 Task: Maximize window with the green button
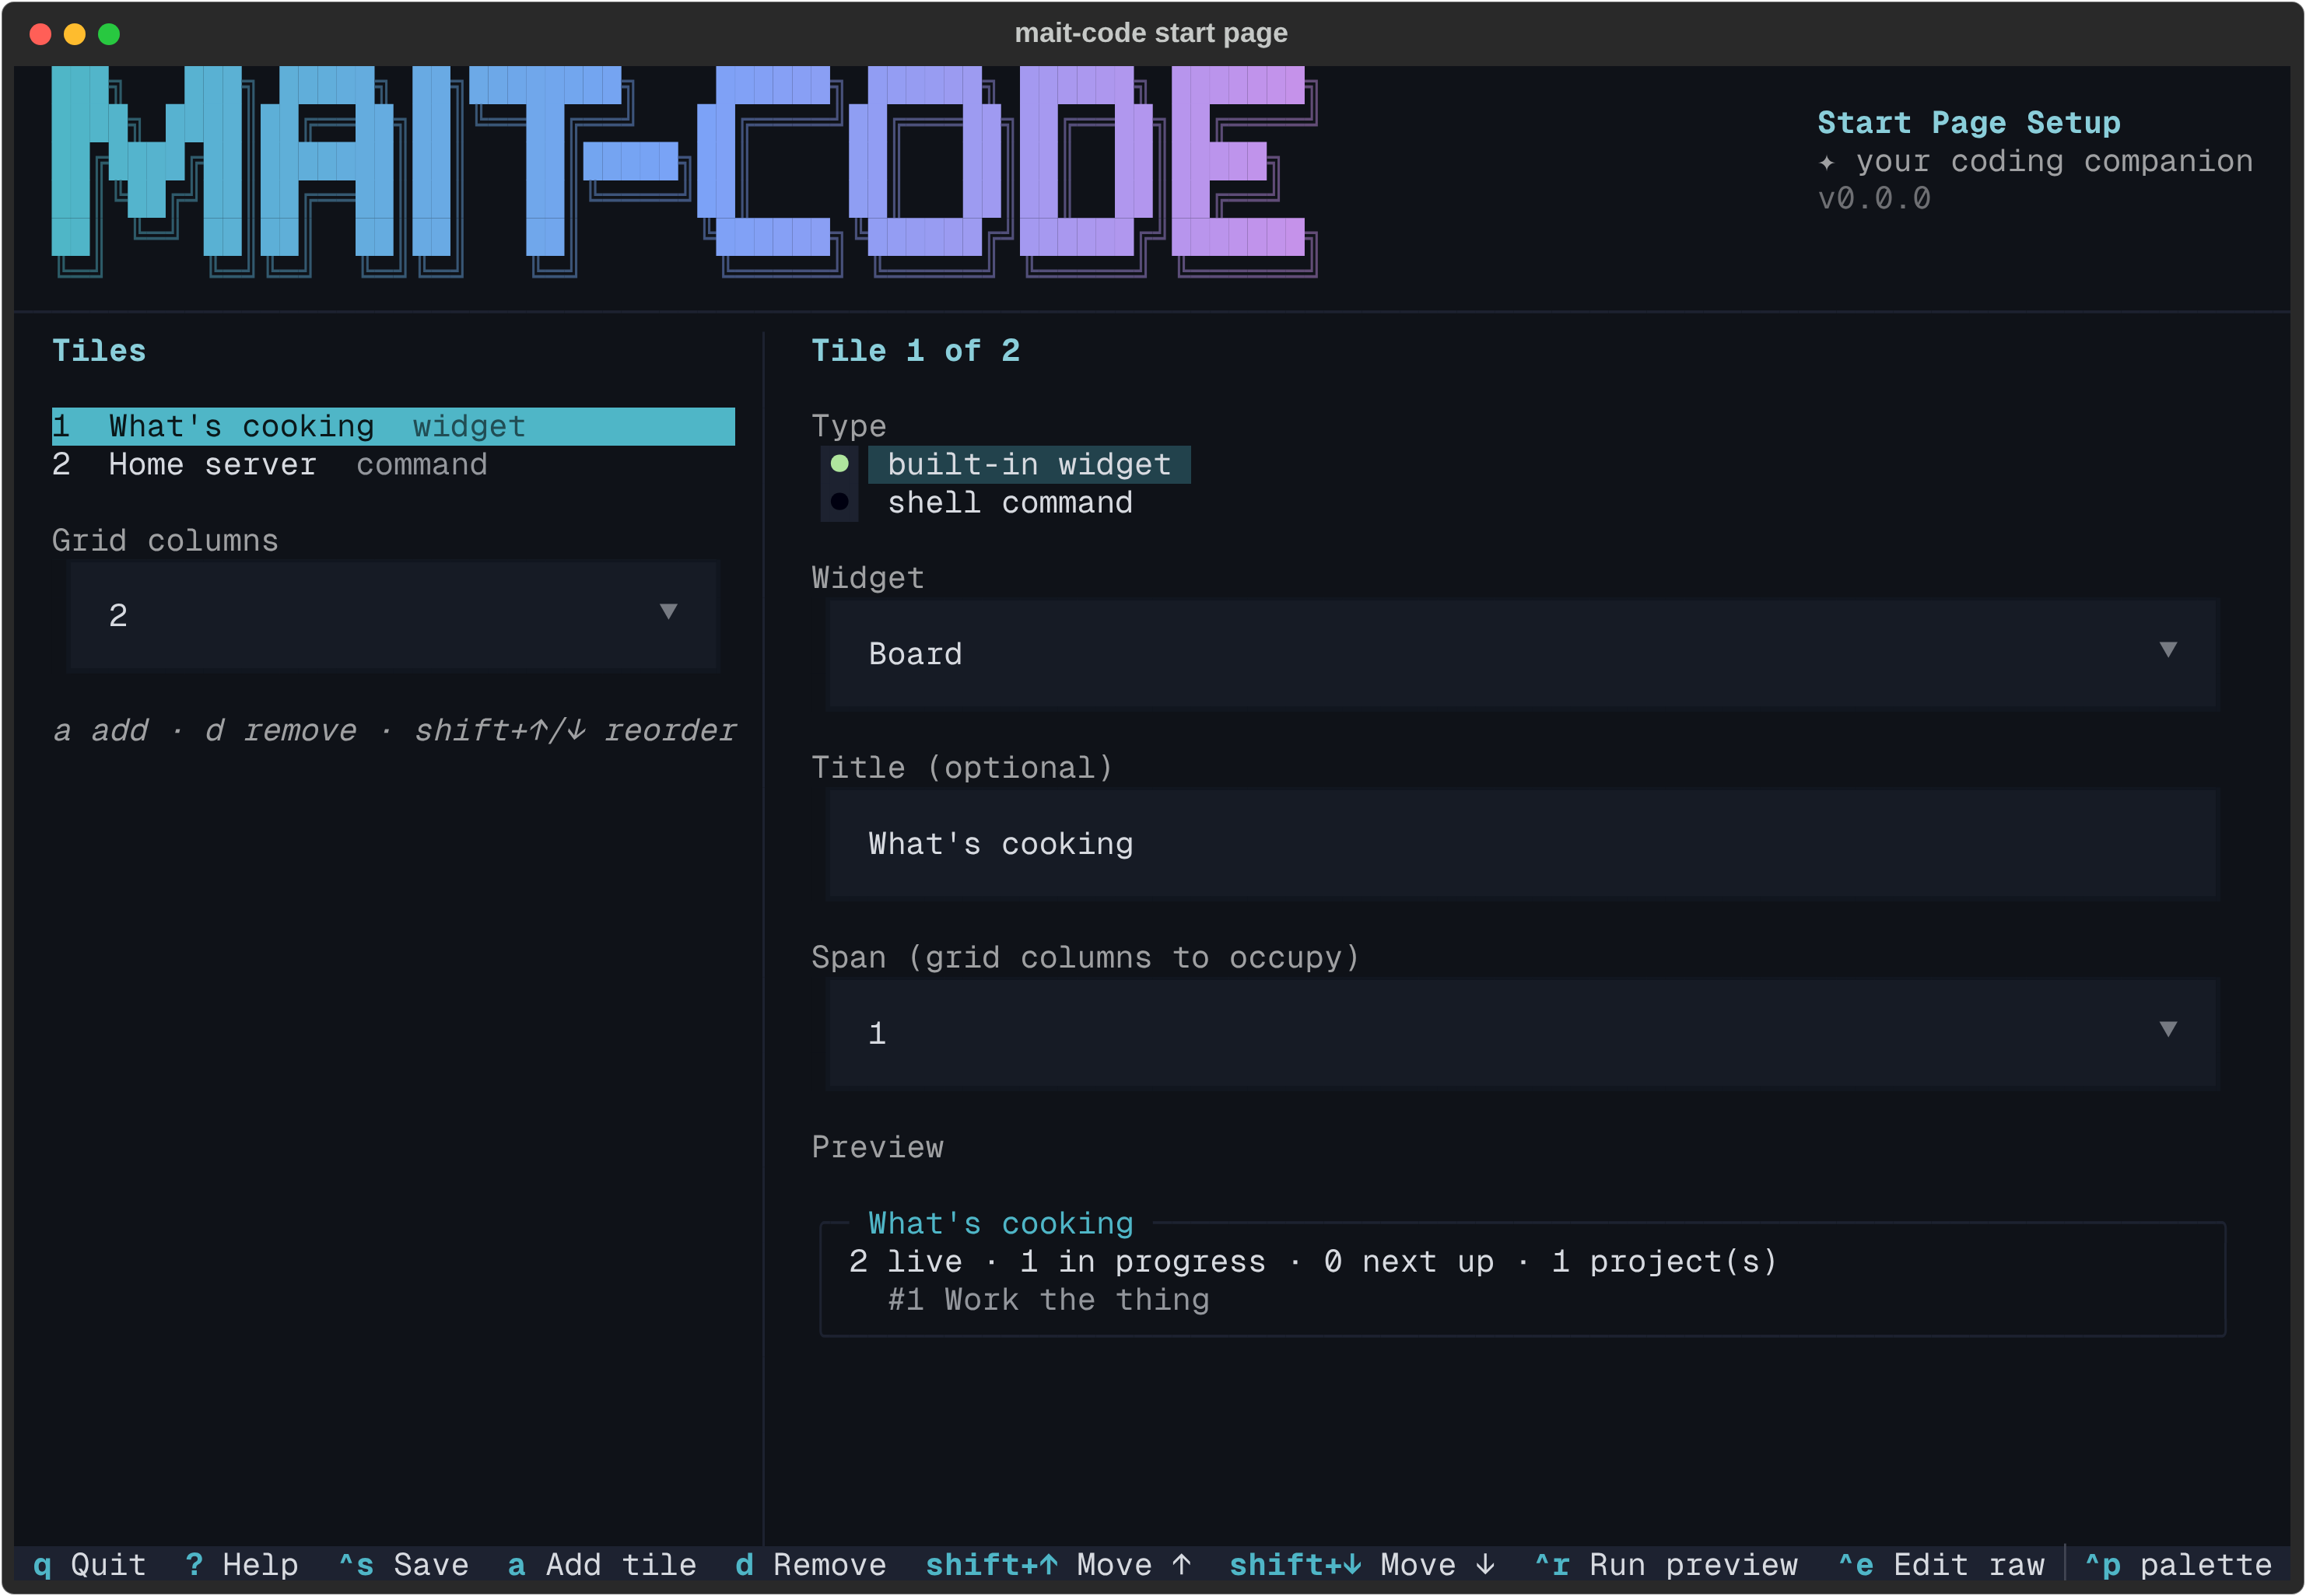(x=109, y=34)
